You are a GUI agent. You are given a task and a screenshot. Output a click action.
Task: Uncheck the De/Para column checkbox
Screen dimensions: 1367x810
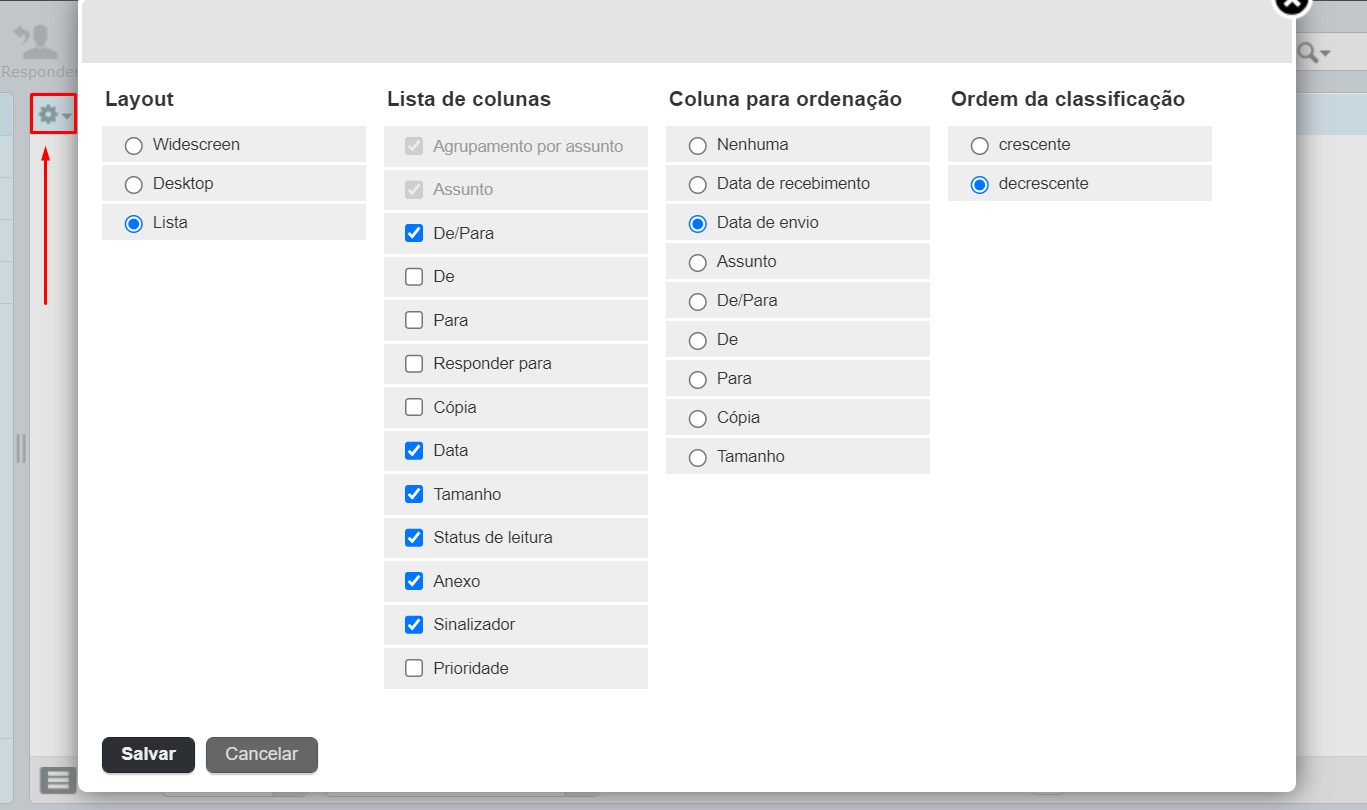(x=414, y=233)
